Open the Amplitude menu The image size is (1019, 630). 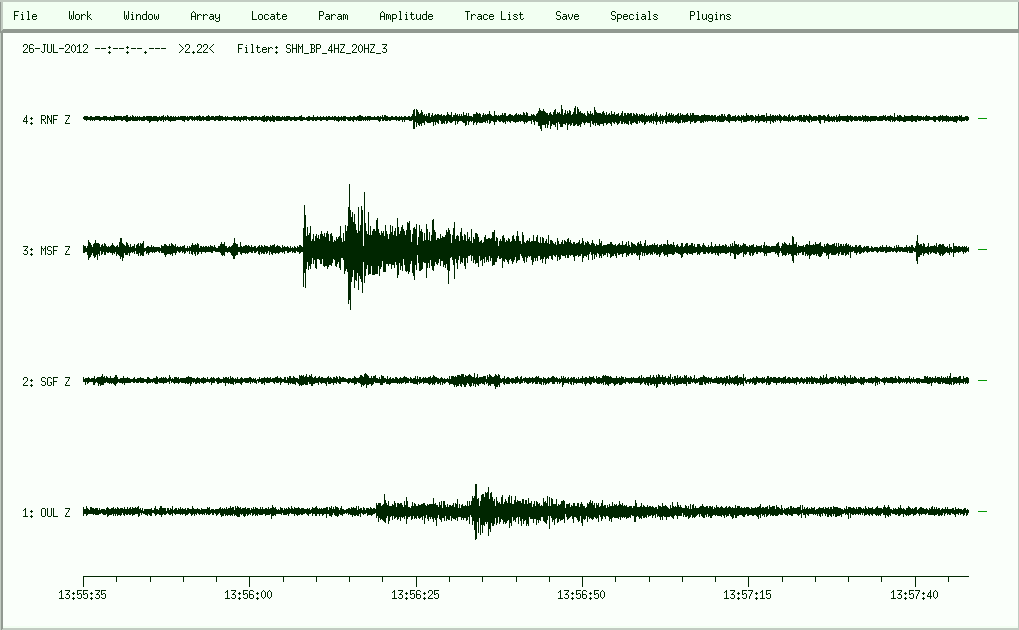click(406, 16)
